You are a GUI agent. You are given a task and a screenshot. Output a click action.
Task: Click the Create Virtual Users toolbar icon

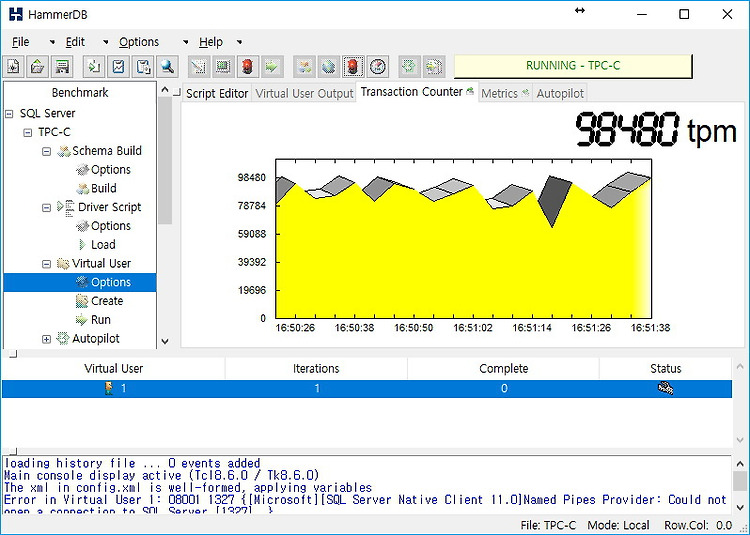222,66
